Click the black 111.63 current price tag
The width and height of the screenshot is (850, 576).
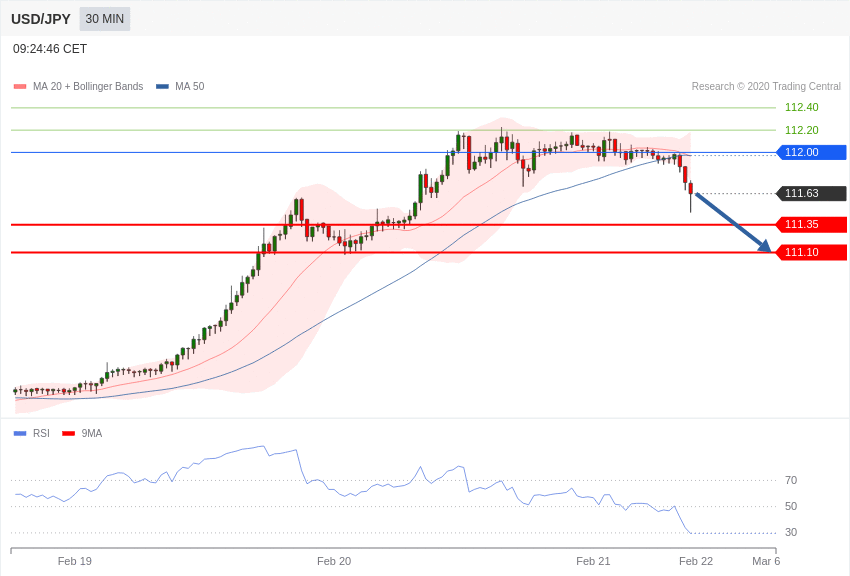(812, 193)
